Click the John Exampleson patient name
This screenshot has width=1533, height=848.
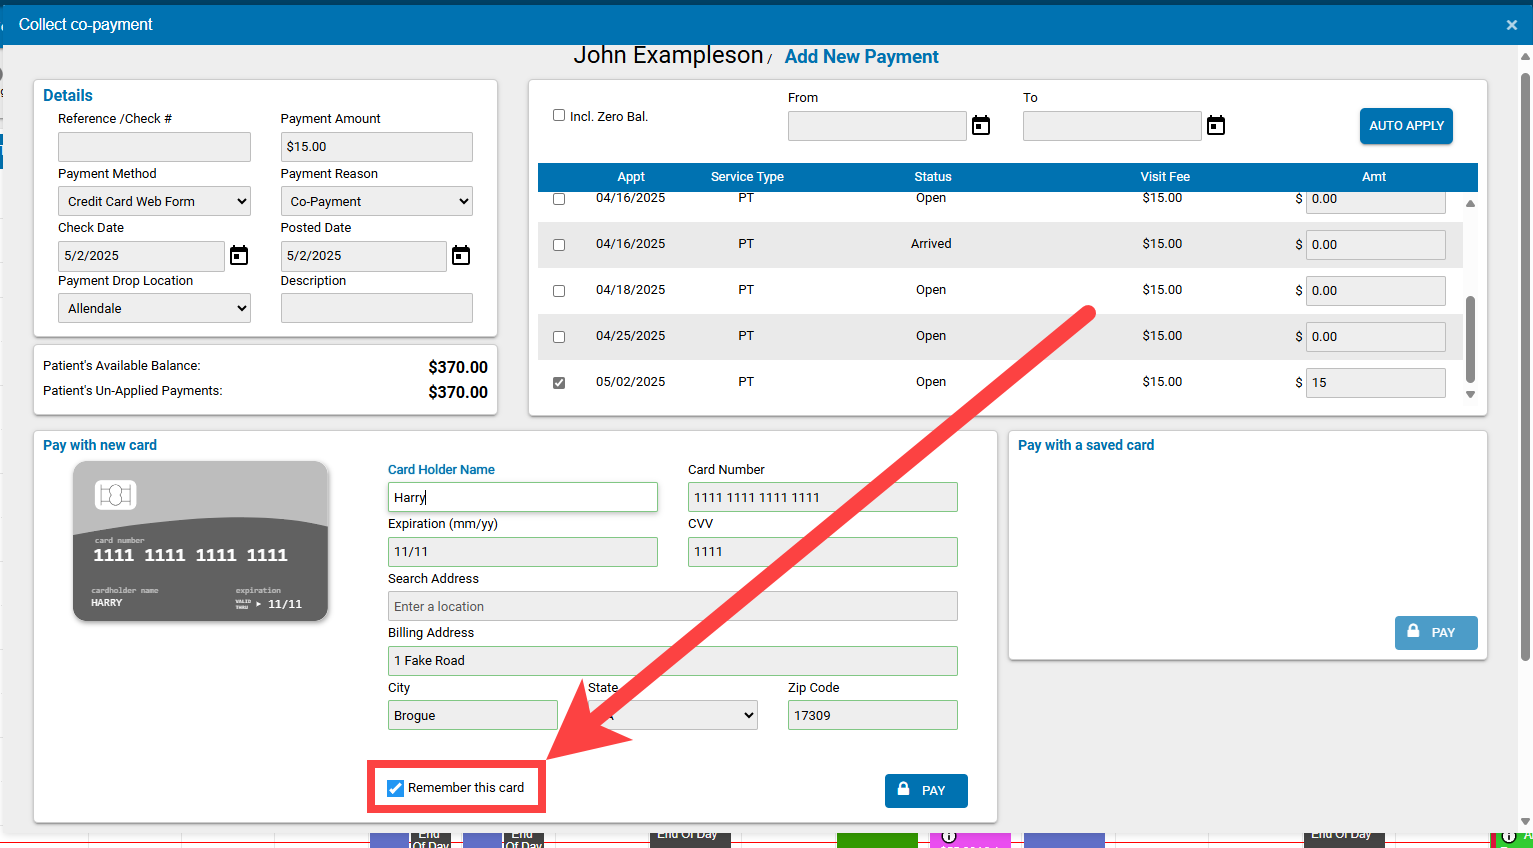(x=669, y=55)
